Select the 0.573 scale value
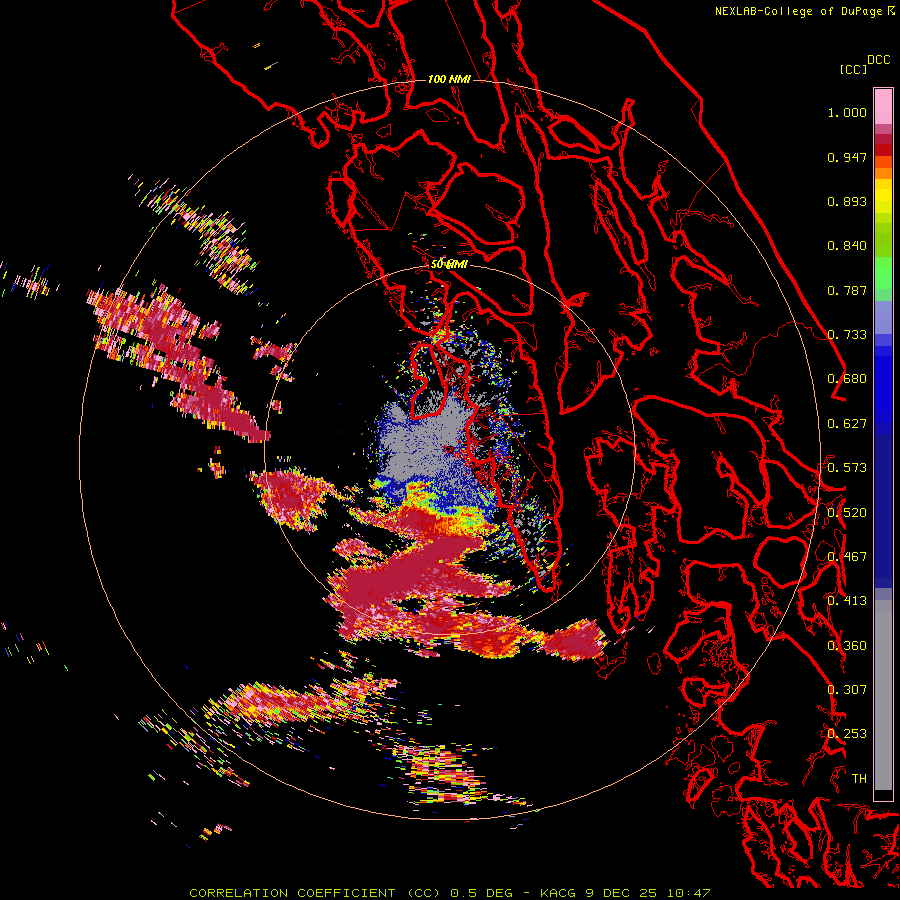This screenshot has width=900, height=900. point(847,468)
